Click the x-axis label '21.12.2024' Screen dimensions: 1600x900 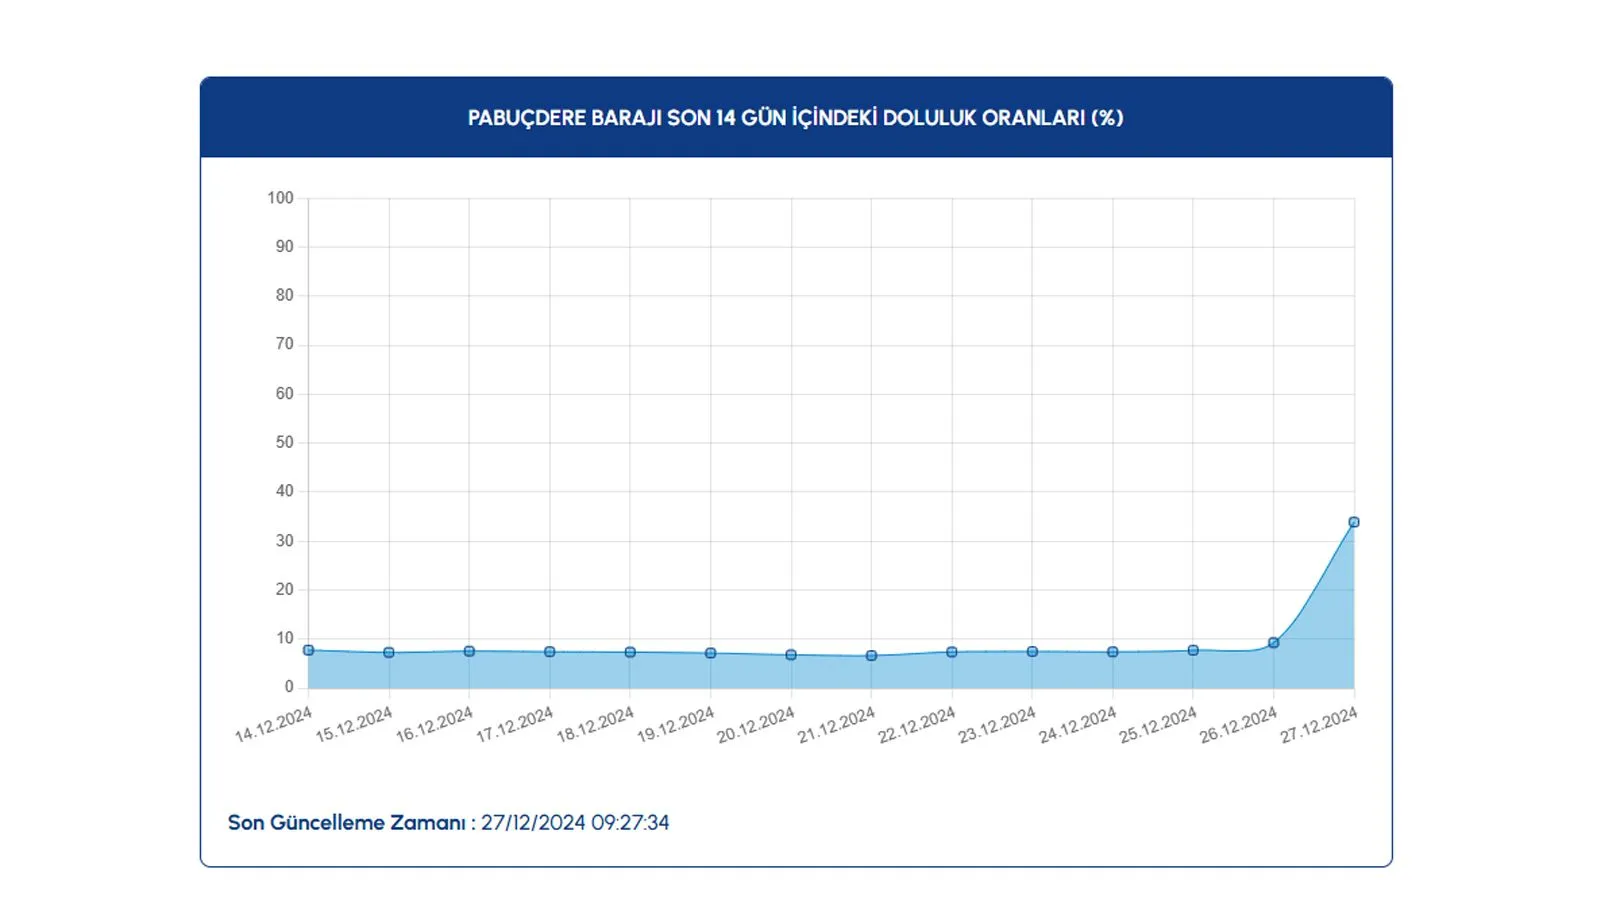[836, 725]
